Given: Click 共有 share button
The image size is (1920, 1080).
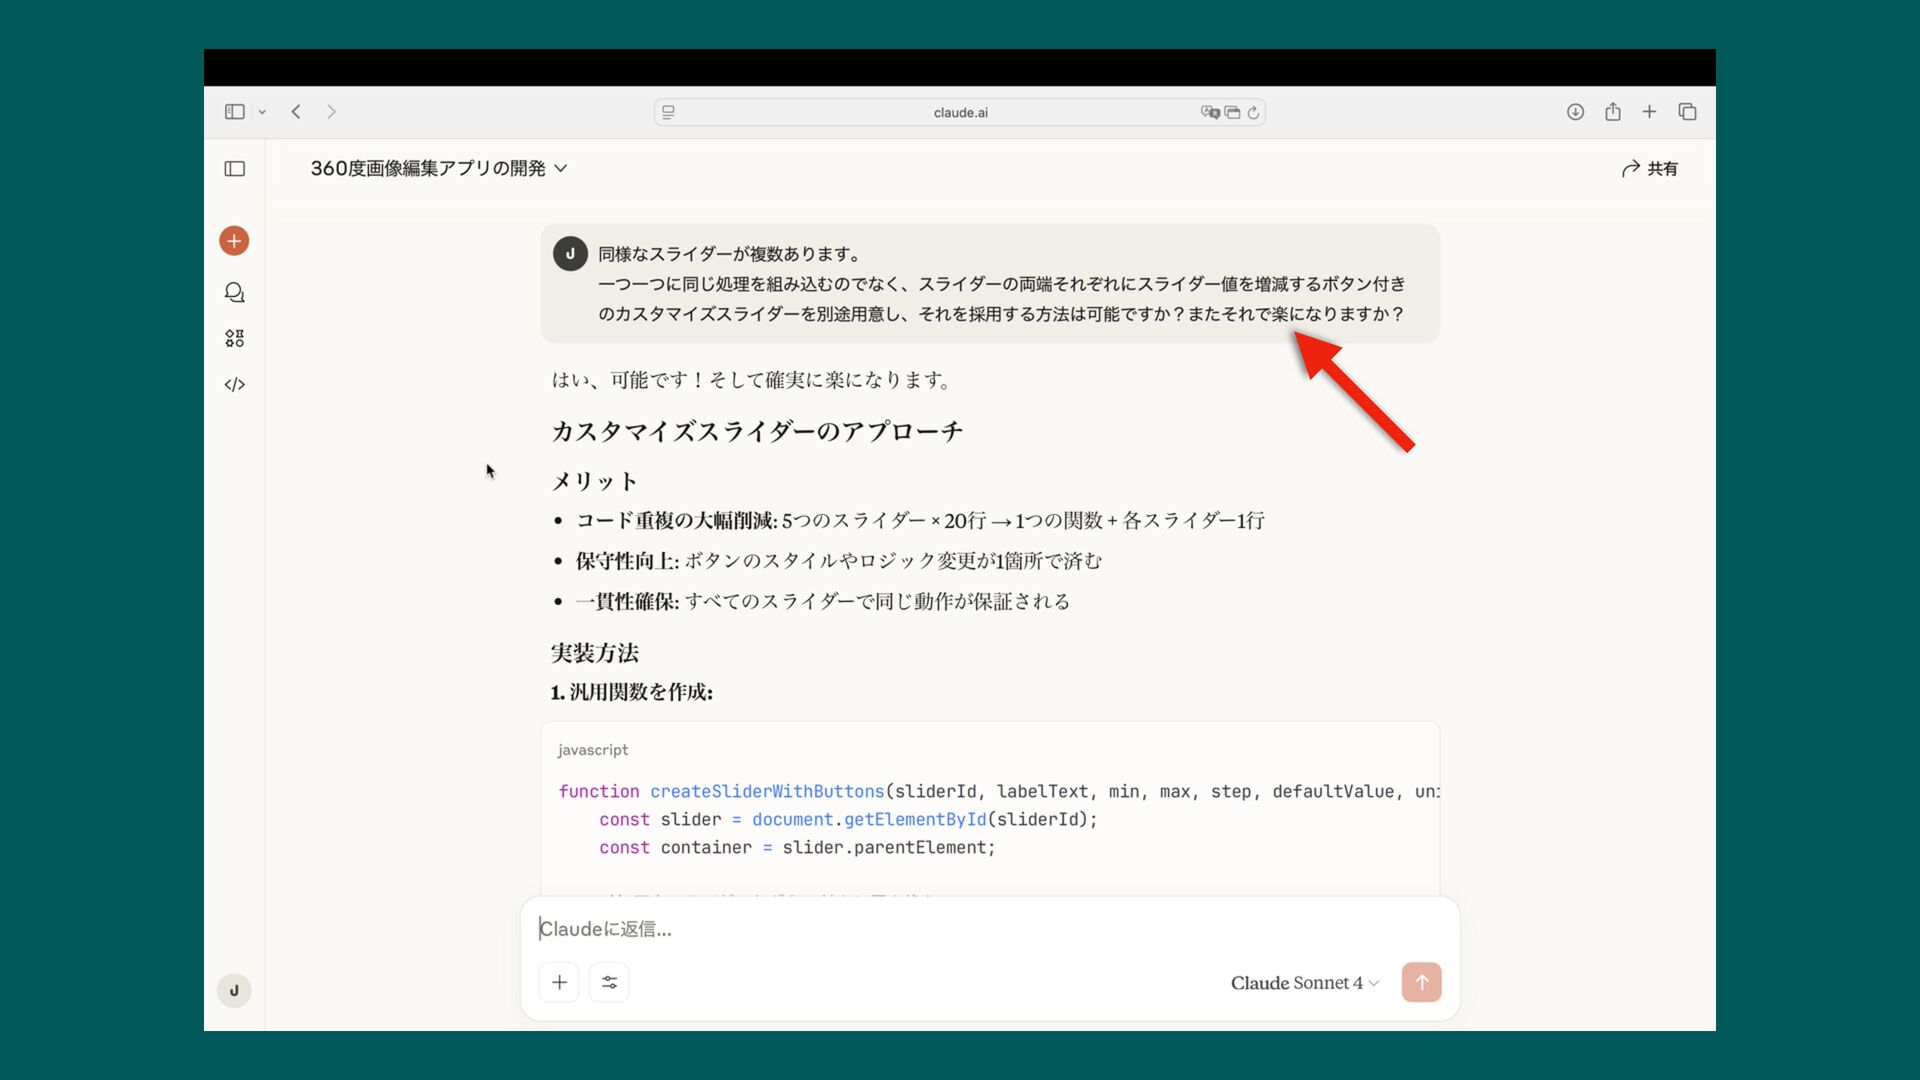Looking at the screenshot, I should [x=1649, y=169].
